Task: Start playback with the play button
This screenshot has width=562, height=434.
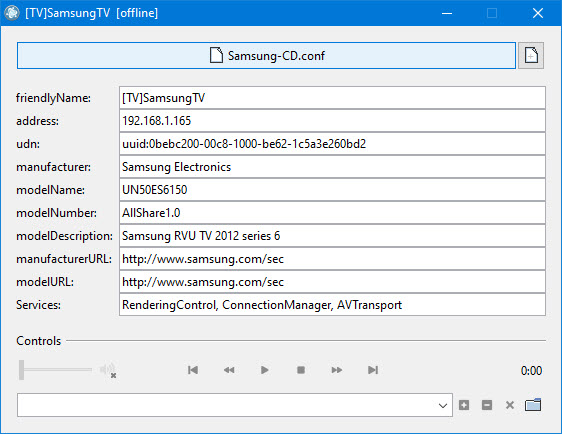Action: point(265,370)
